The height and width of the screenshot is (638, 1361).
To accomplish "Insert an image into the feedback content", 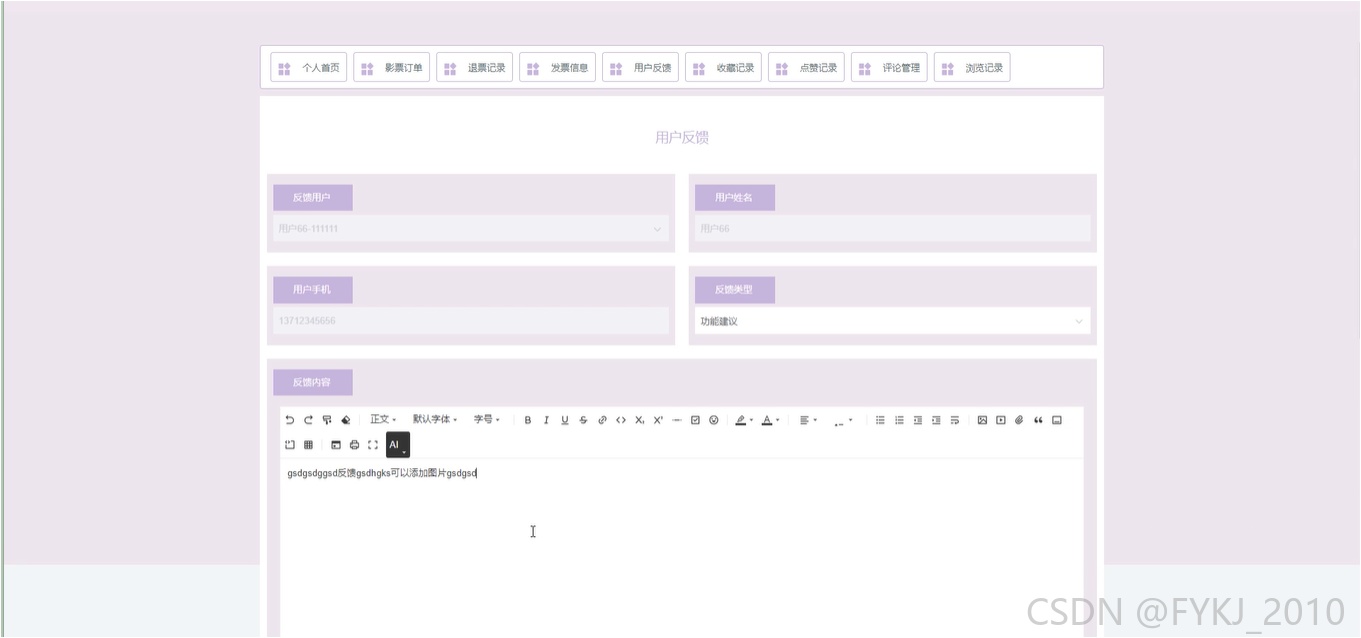I will [x=982, y=420].
